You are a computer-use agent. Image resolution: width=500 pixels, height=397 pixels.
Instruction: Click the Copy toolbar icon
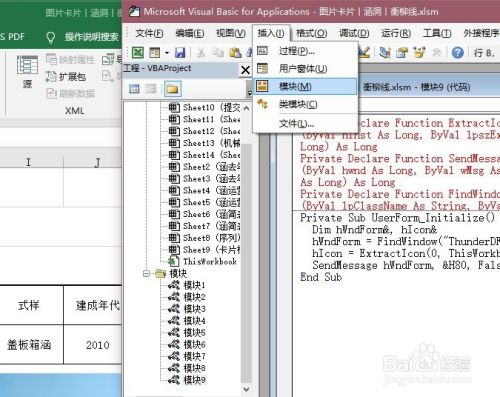[218, 53]
